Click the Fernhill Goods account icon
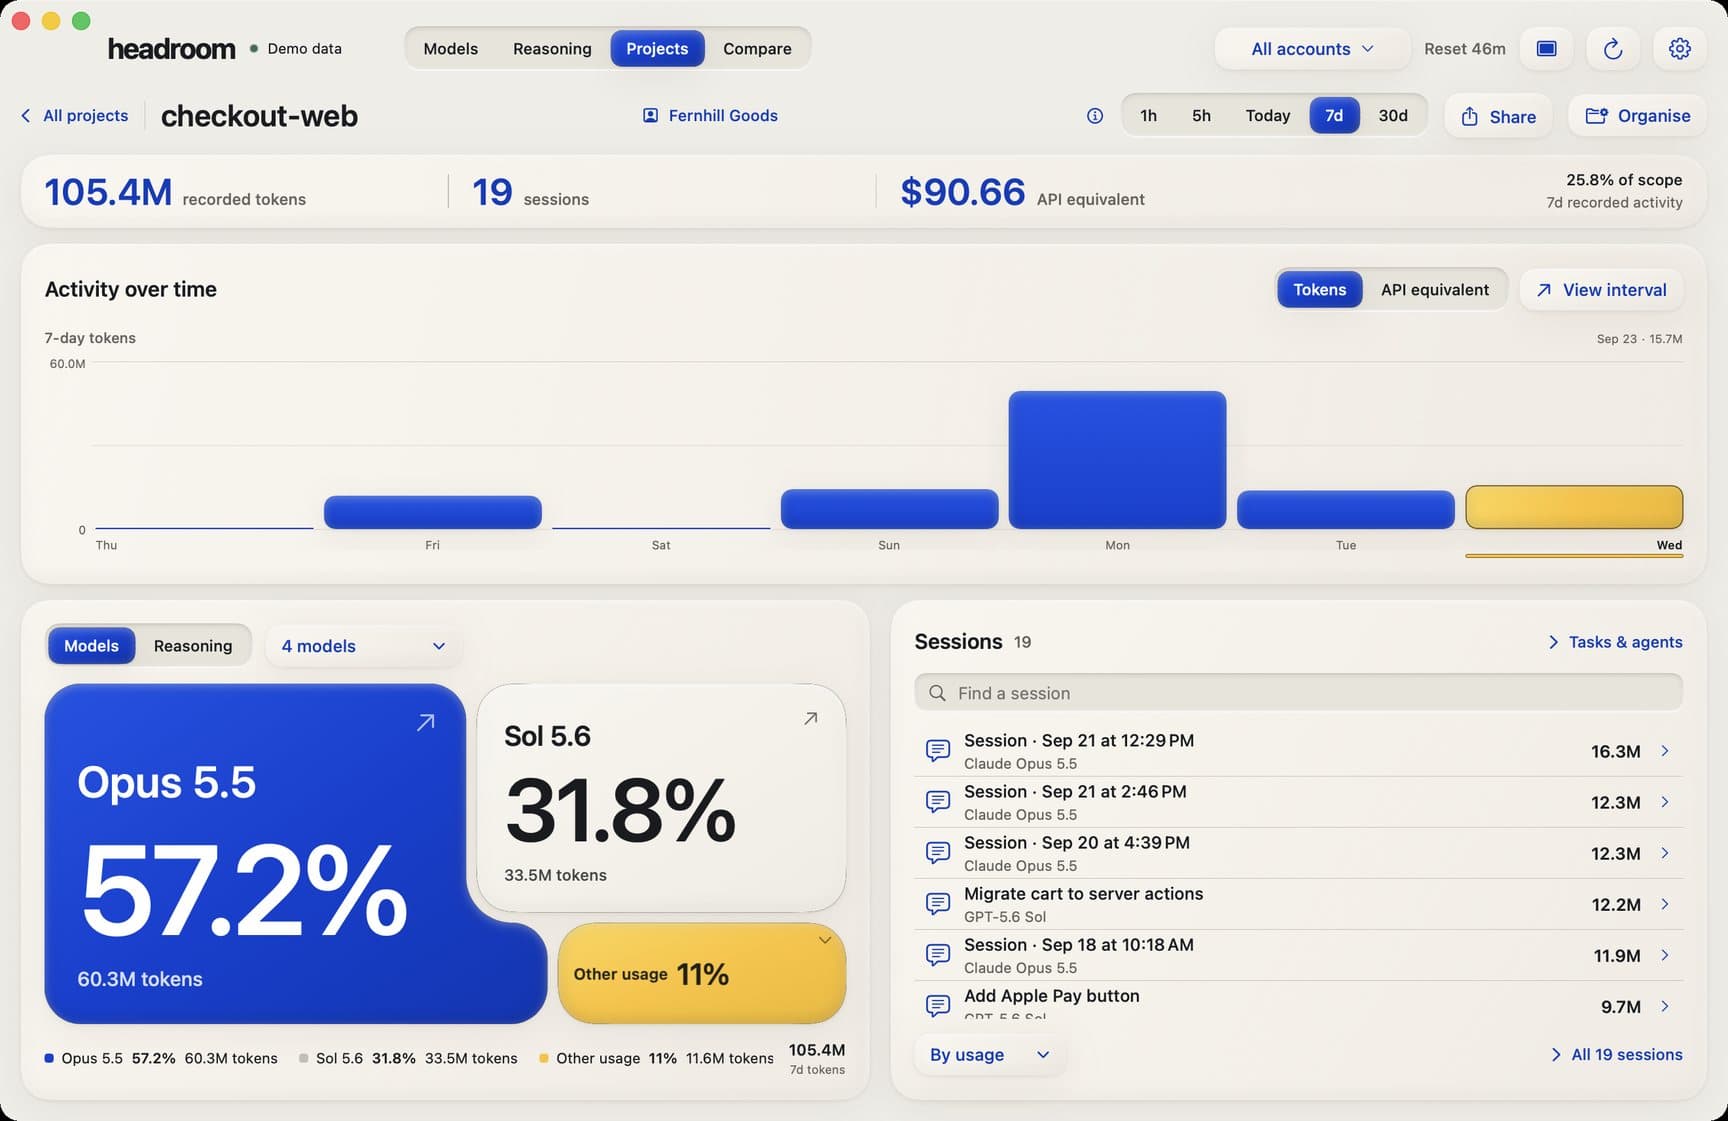Image resolution: width=1728 pixels, height=1121 pixels. click(650, 116)
